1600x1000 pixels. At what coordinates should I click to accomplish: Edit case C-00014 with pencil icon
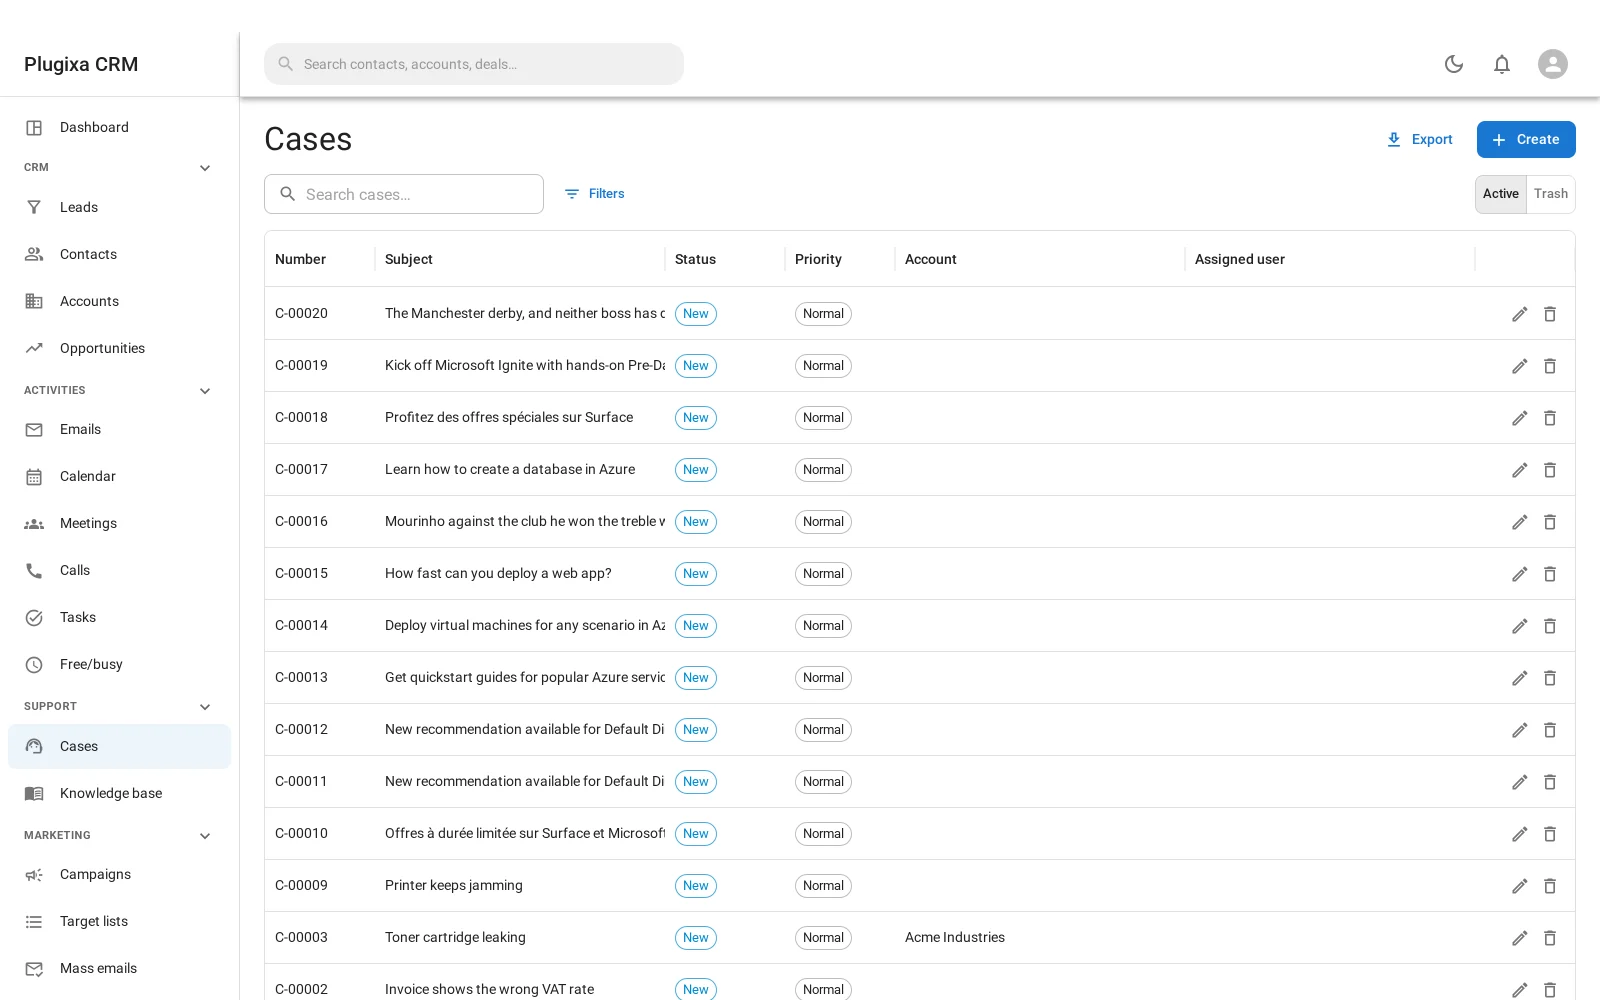tap(1520, 626)
